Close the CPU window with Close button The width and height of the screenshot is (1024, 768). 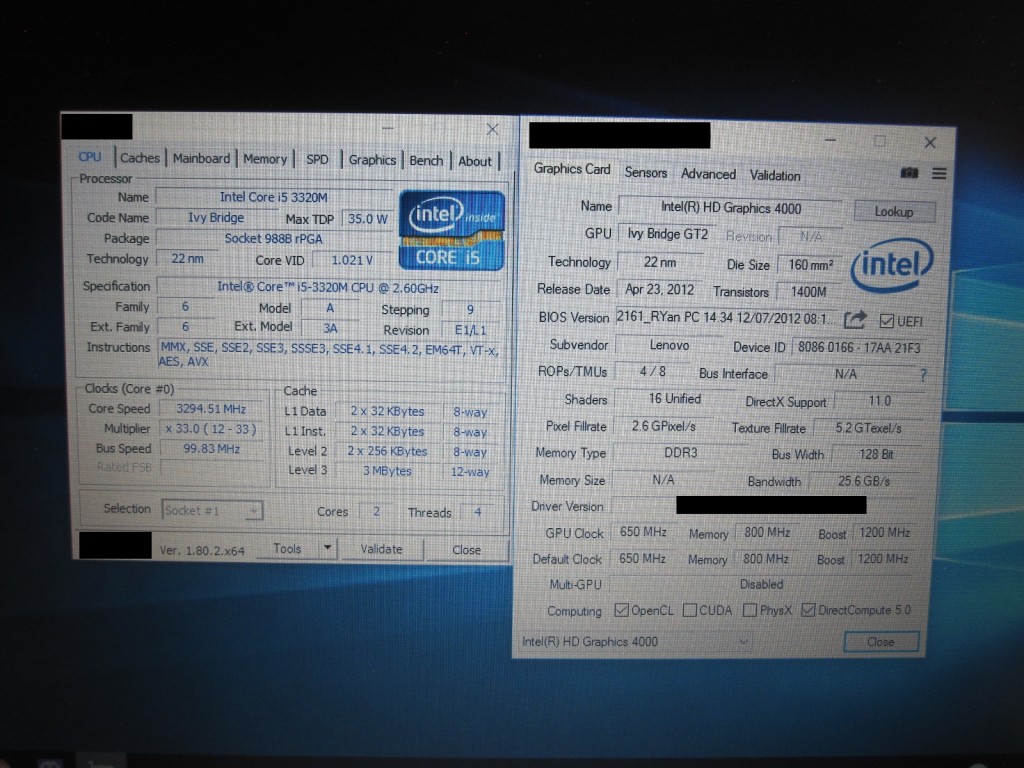coord(466,550)
